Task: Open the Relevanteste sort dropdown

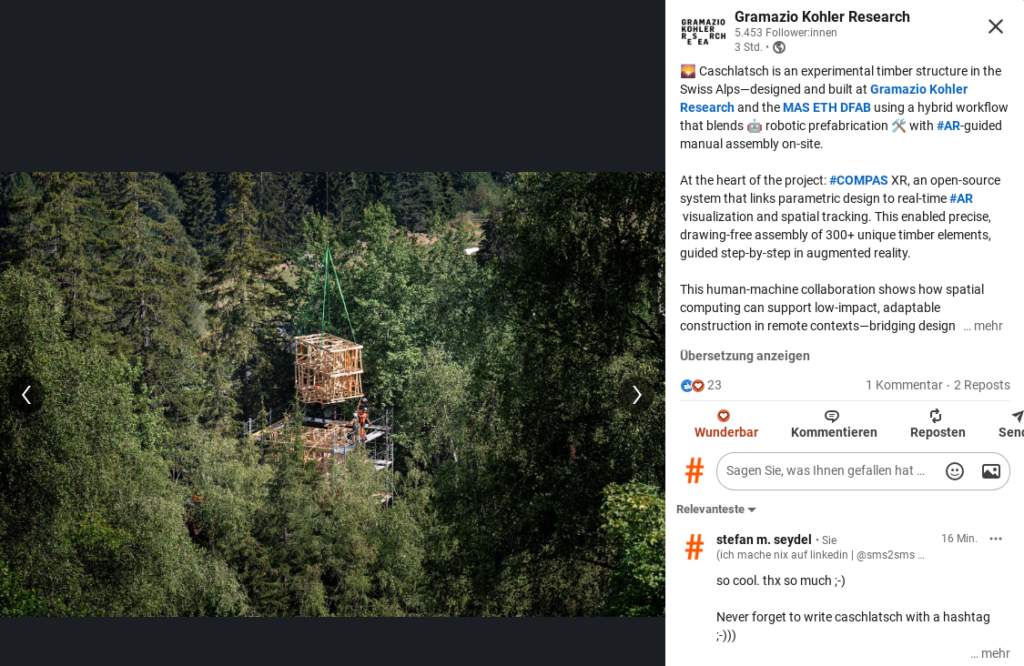Action: (x=716, y=509)
